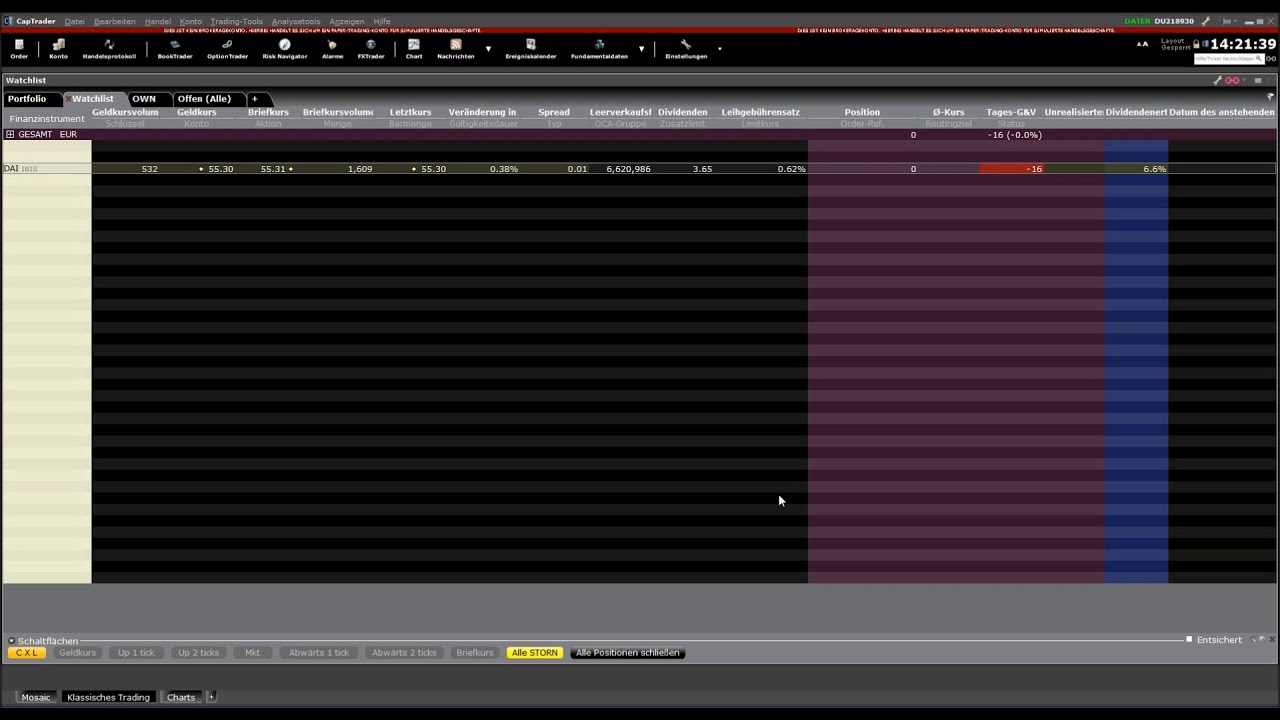Click Alle Positionen schließen button
Screen dimensions: 1280x720
coord(628,653)
